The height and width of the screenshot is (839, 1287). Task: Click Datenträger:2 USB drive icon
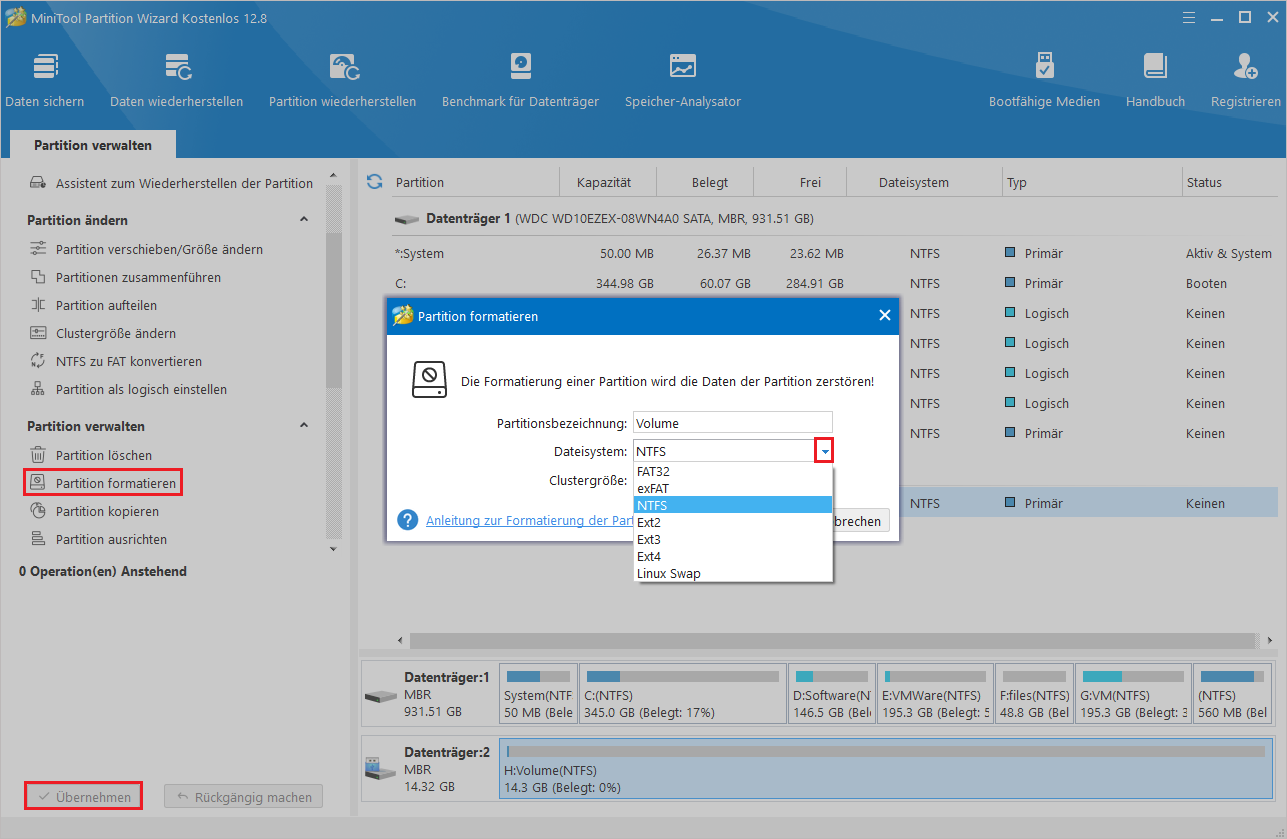(379, 768)
